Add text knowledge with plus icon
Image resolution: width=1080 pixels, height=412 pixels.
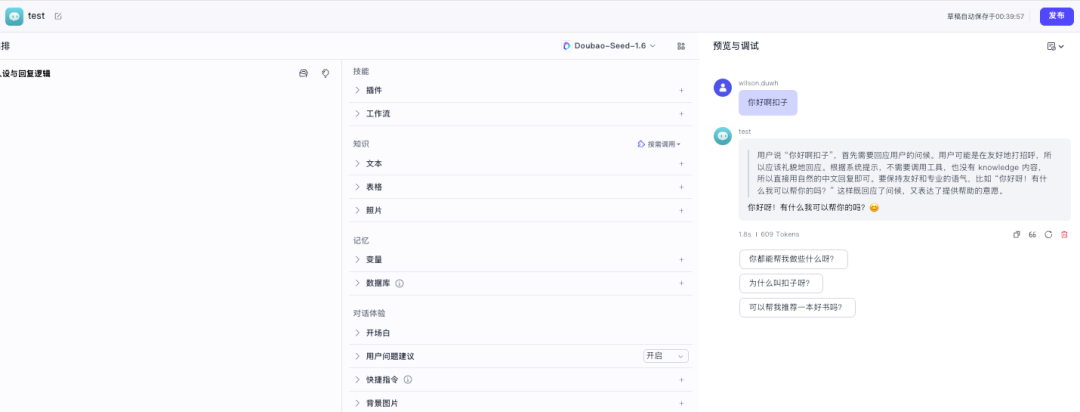681,163
